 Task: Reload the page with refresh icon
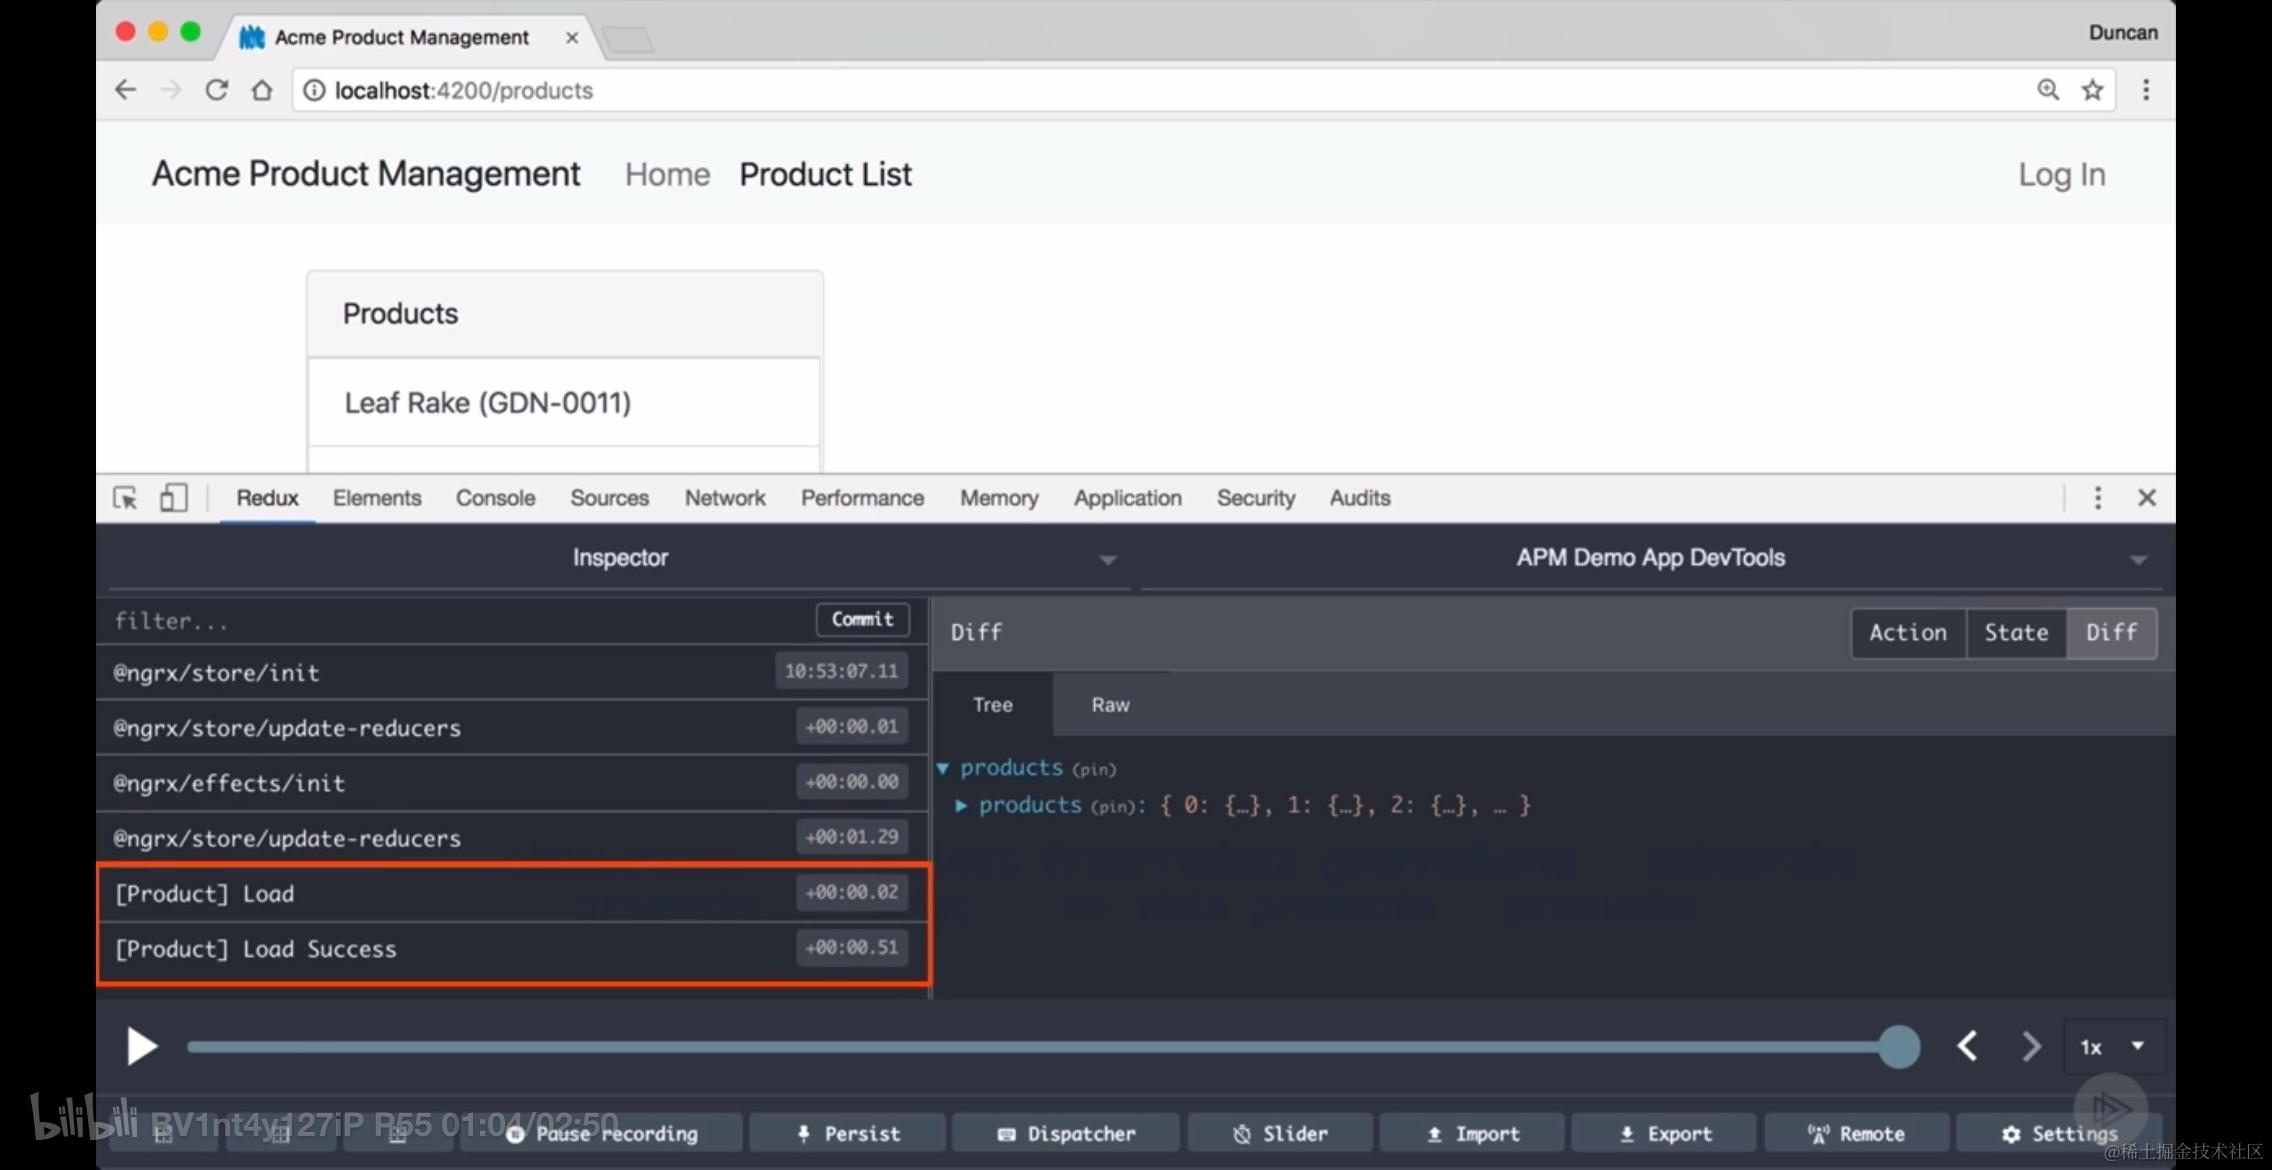tap(216, 90)
